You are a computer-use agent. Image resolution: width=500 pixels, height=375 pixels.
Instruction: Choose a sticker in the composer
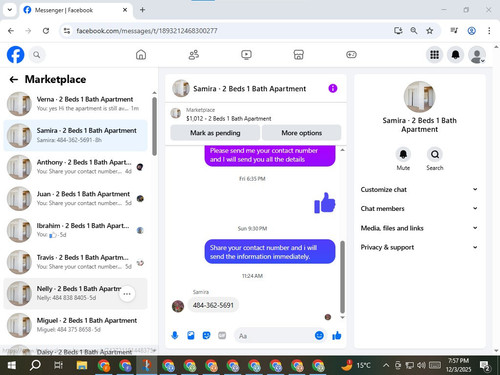click(206, 335)
